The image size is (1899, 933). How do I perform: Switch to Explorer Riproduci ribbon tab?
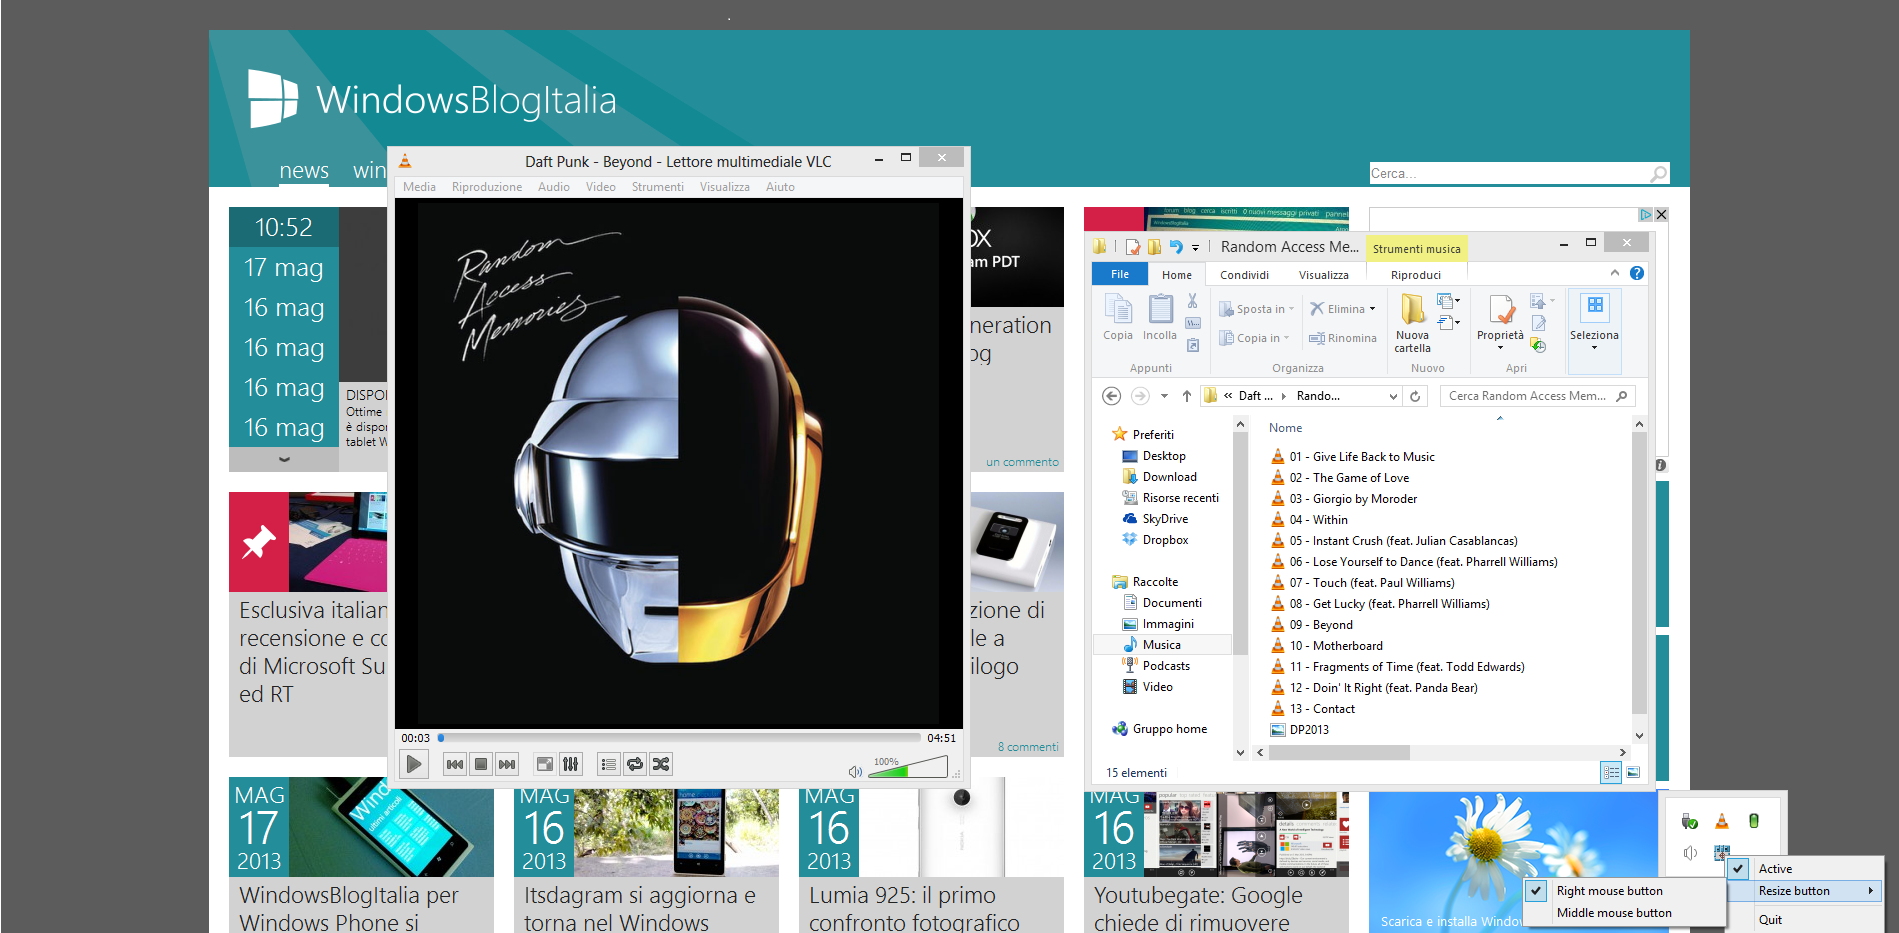(1416, 275)
